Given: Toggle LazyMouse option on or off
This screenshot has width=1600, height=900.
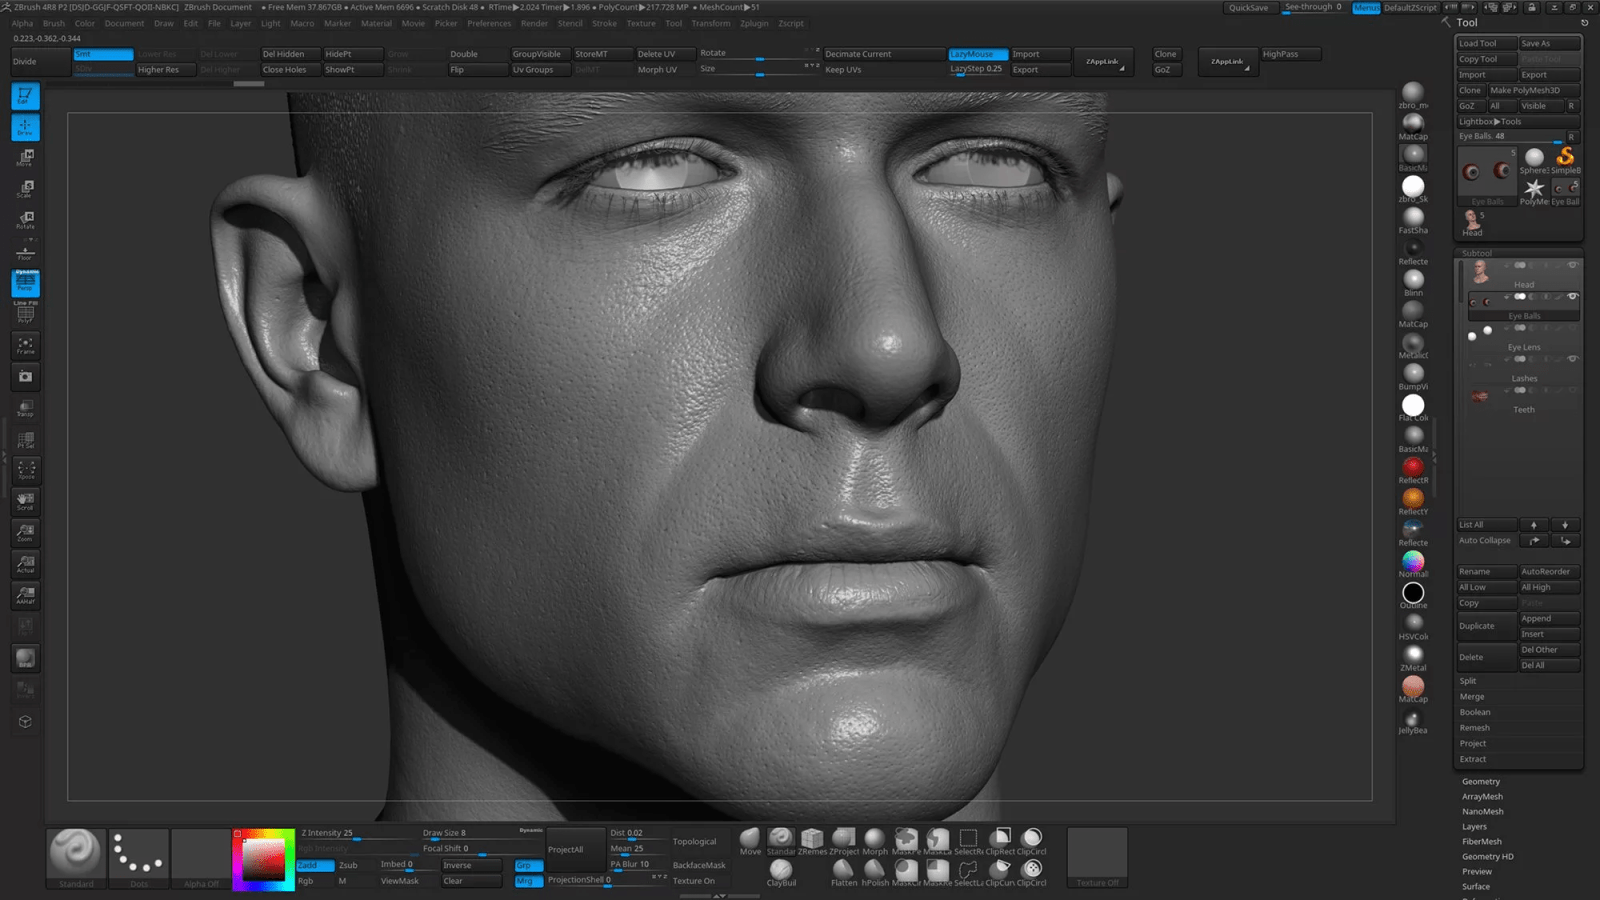Looking at the screenshot, I should pyautogui.click(x=977, y=54).
